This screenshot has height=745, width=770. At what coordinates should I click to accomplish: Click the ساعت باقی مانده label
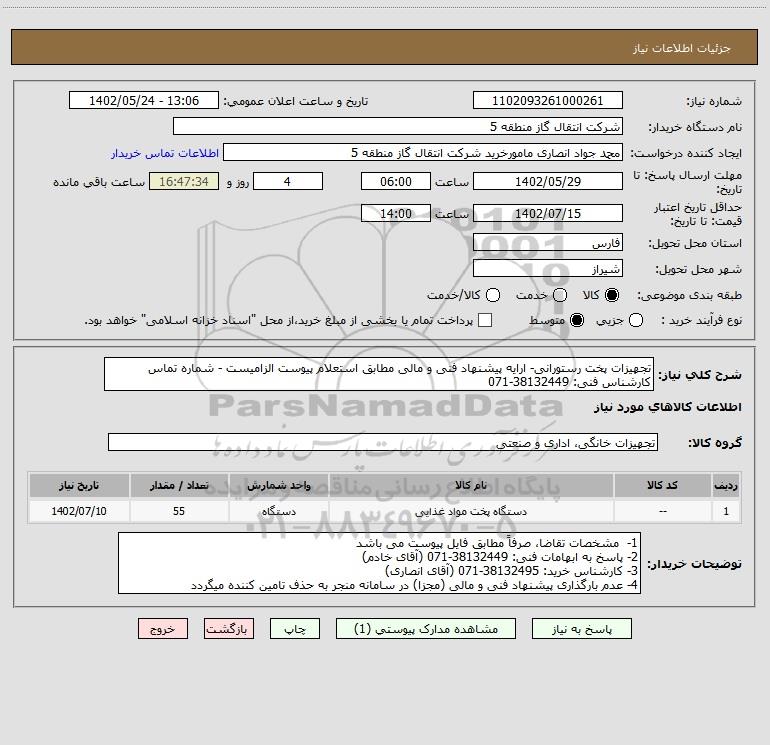click(99, 182)
